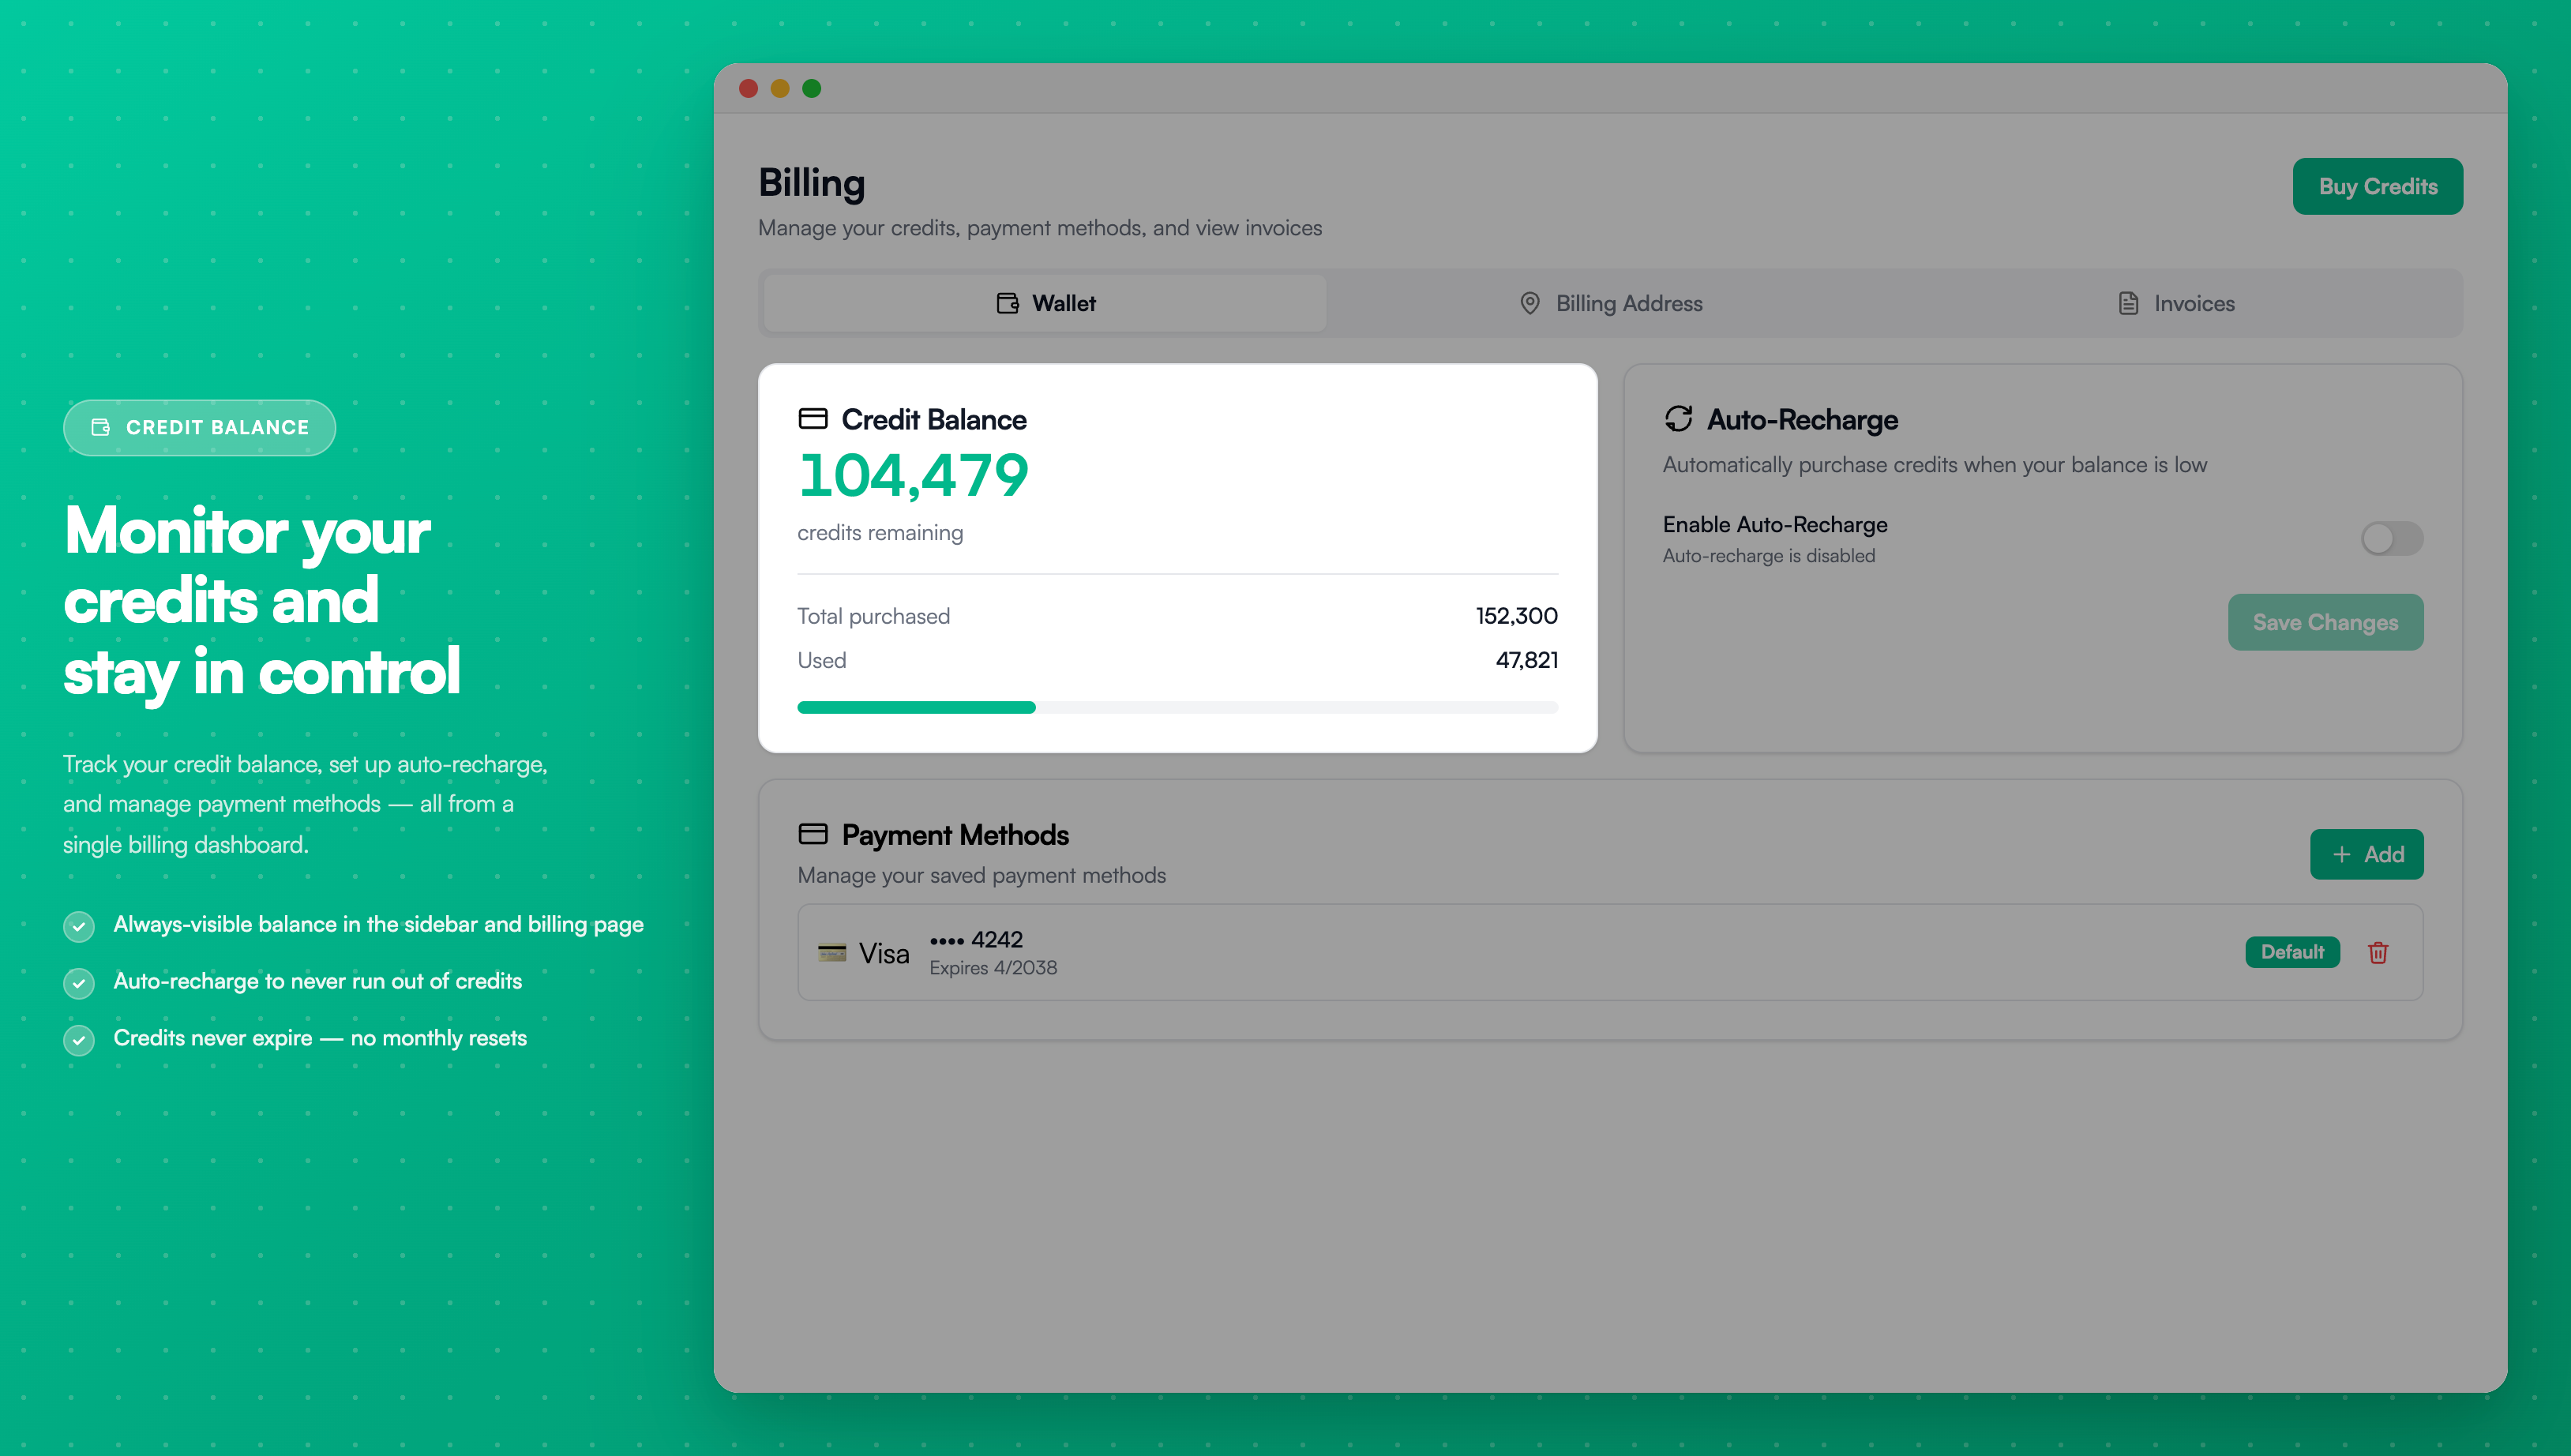Click the Default badge on the Visa card
The height and width of the screenshot is (1456, 2571).
[2292, 952]
